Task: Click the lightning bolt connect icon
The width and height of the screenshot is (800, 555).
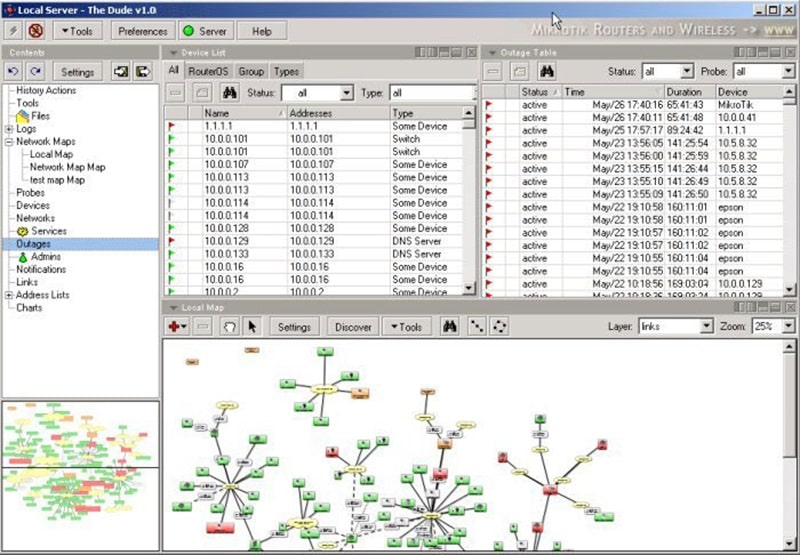Action: (x=13, y=31)
